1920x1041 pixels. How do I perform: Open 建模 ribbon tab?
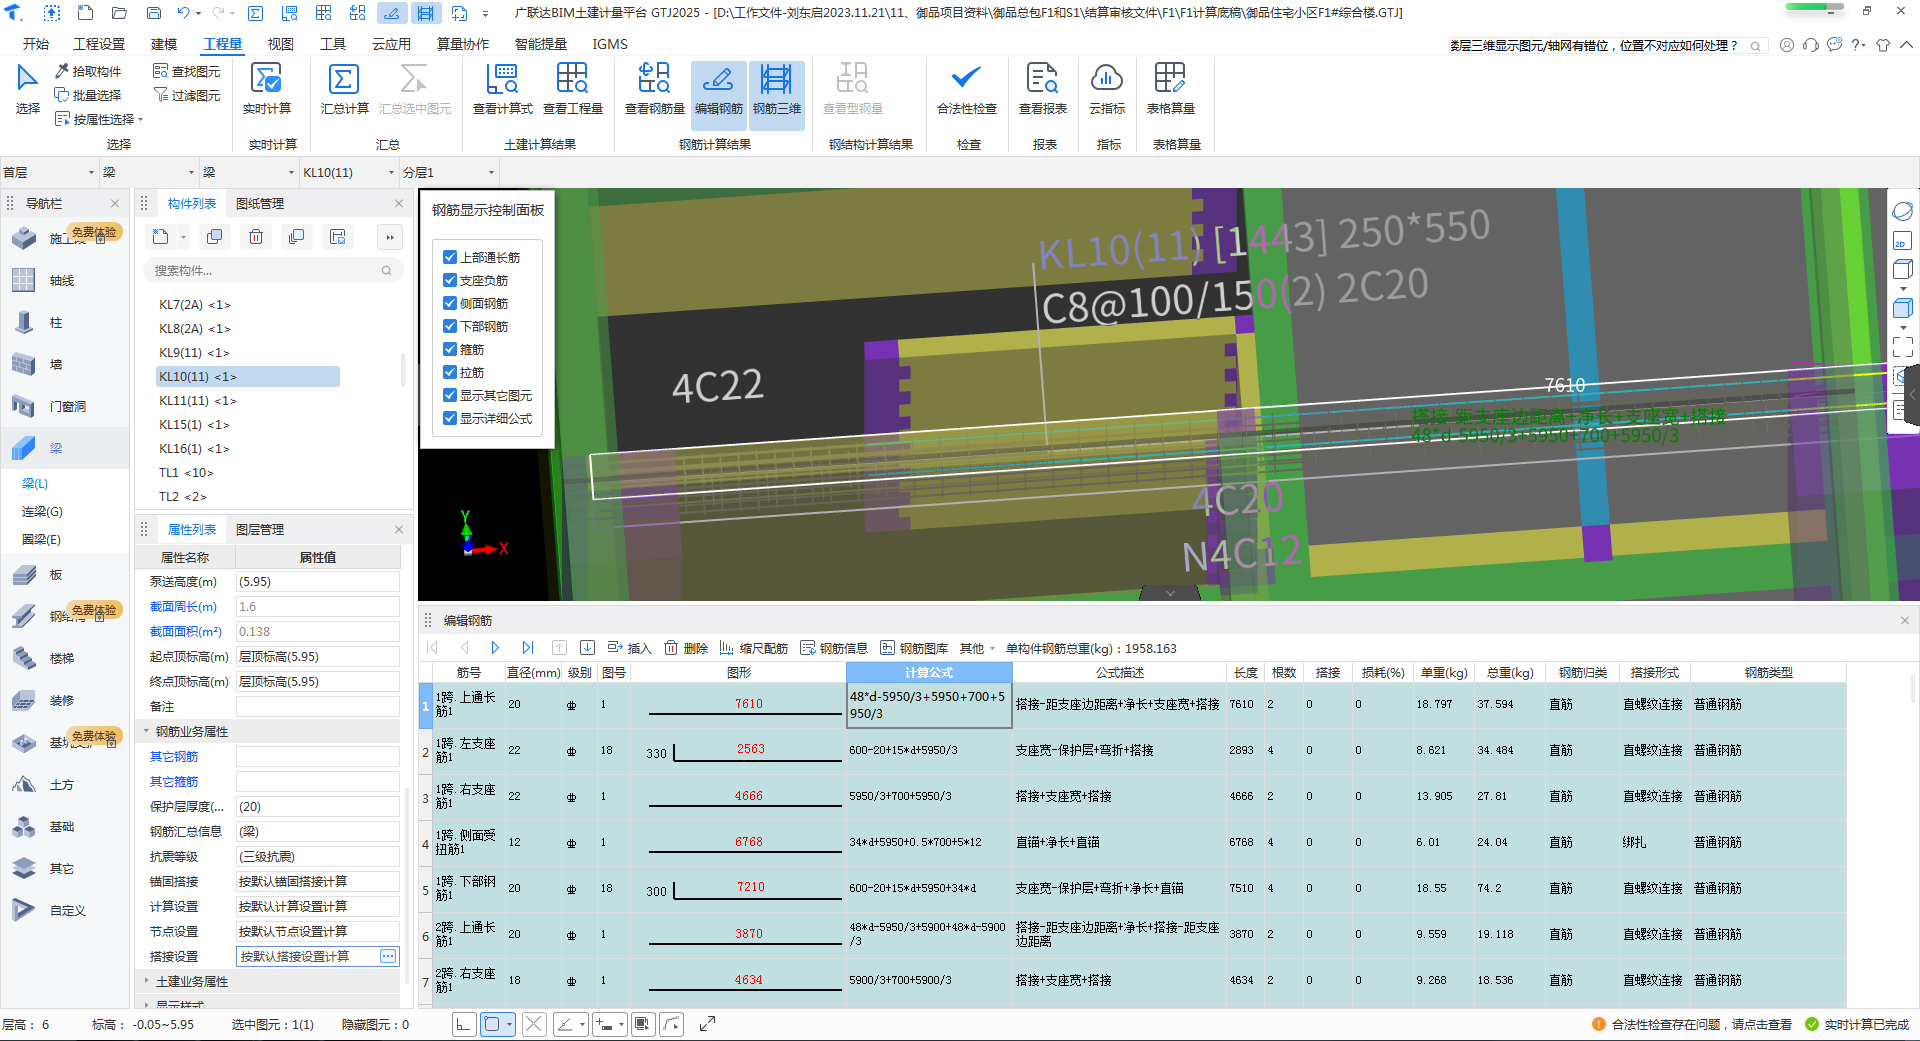pos(164,44)
